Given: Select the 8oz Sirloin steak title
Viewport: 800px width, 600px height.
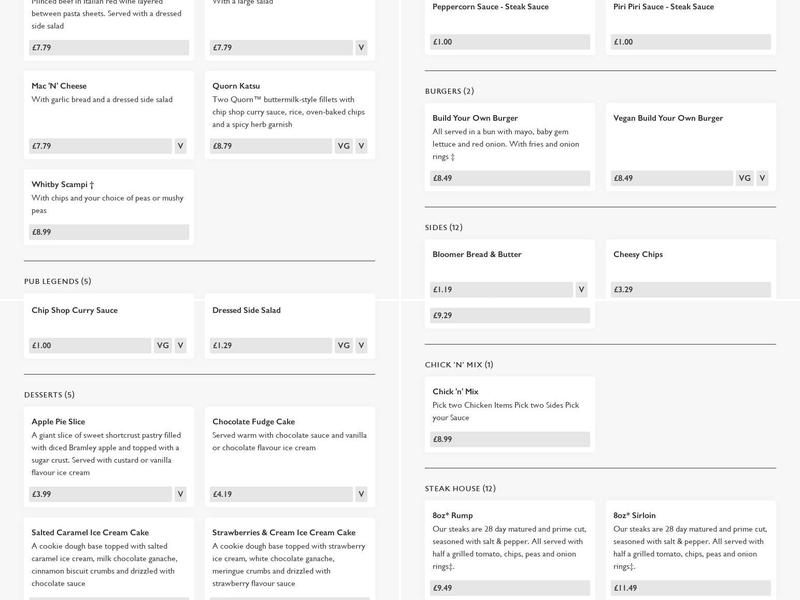Looking at the screenshot, I should [x=635, y=516].
